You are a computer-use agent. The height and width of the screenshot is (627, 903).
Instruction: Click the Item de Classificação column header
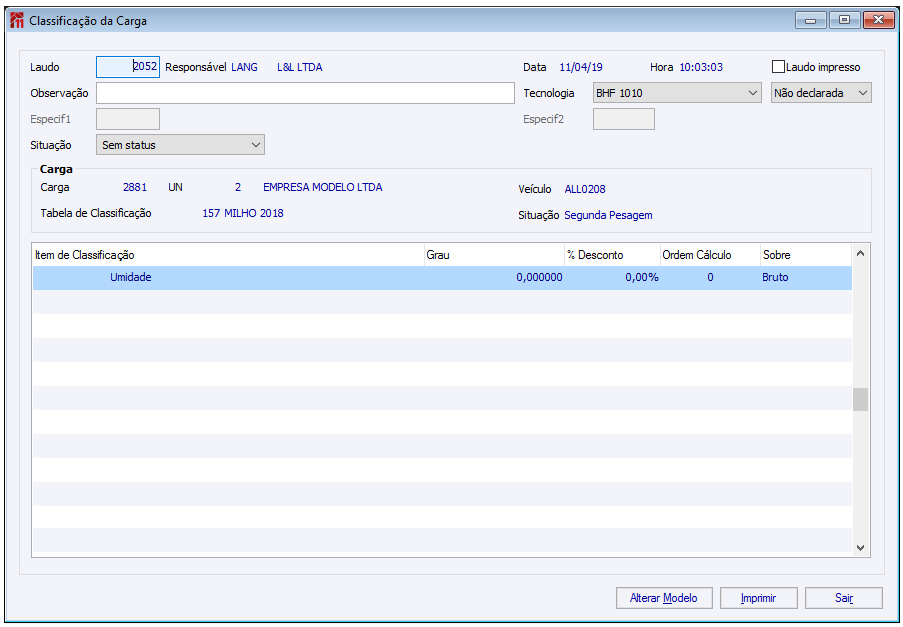tap(228, 255)
